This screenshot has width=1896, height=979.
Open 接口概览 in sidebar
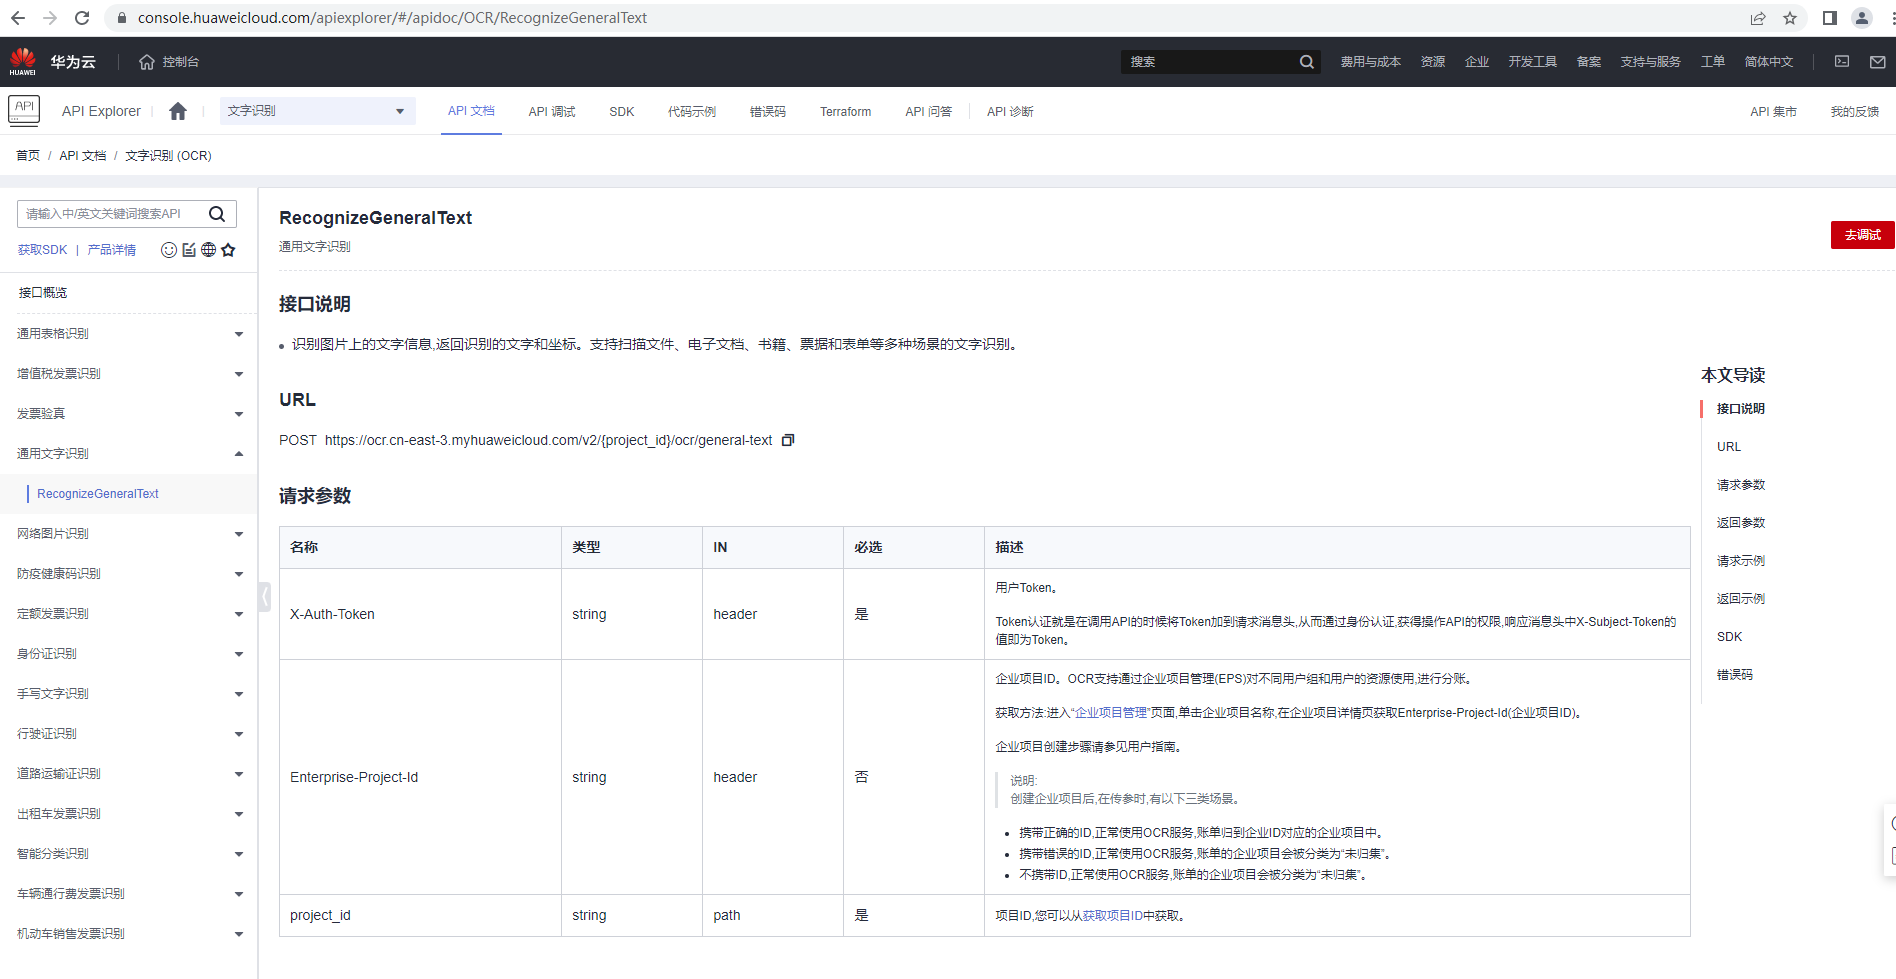click(43, 293)
